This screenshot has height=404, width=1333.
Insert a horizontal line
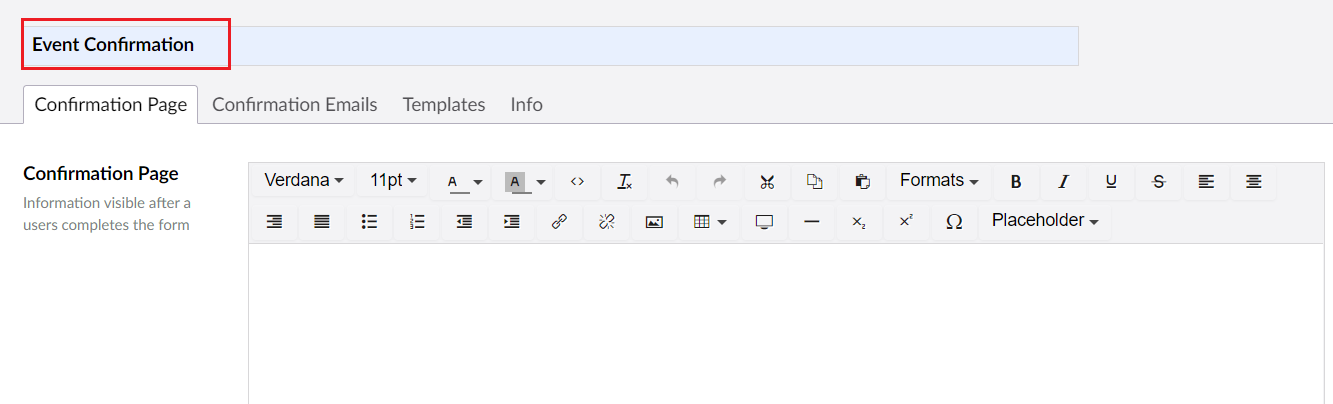(x=812, y=222)
